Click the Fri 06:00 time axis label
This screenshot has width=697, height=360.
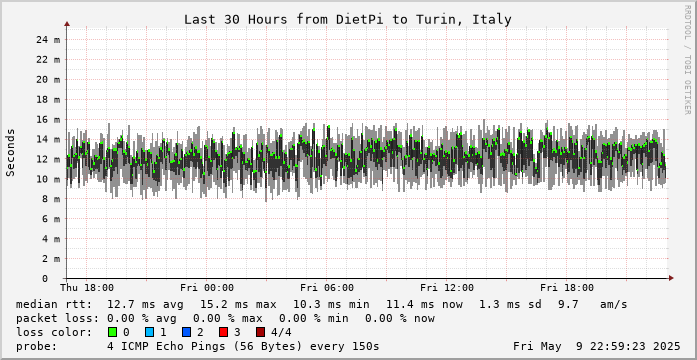(x=327, y=288)
